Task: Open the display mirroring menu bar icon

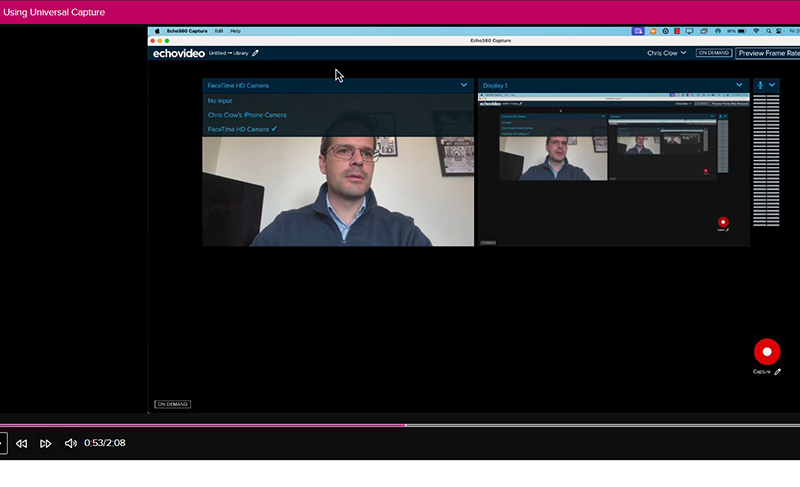Action: 689,31
